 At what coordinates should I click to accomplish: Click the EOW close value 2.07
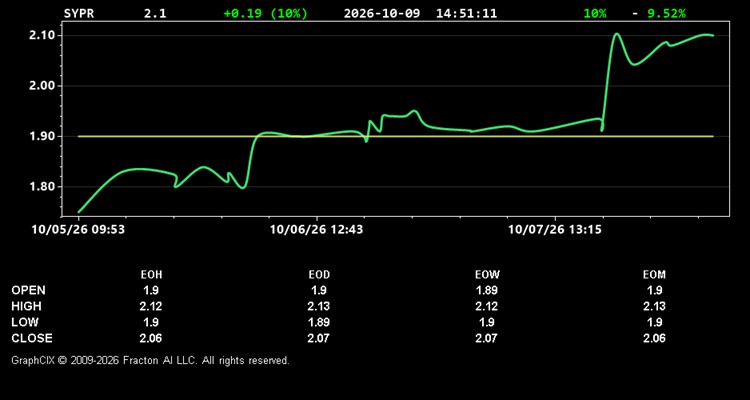point(487,338)
